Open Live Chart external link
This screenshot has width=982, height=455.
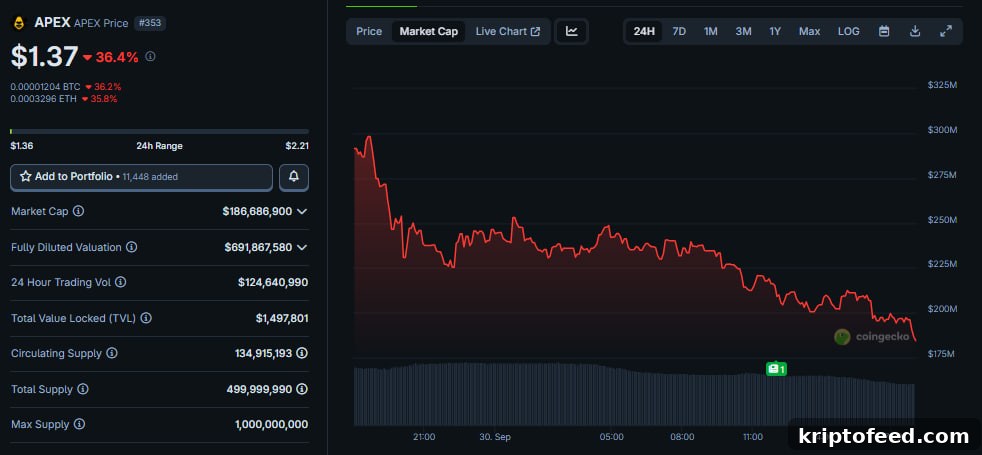[508, 31]
